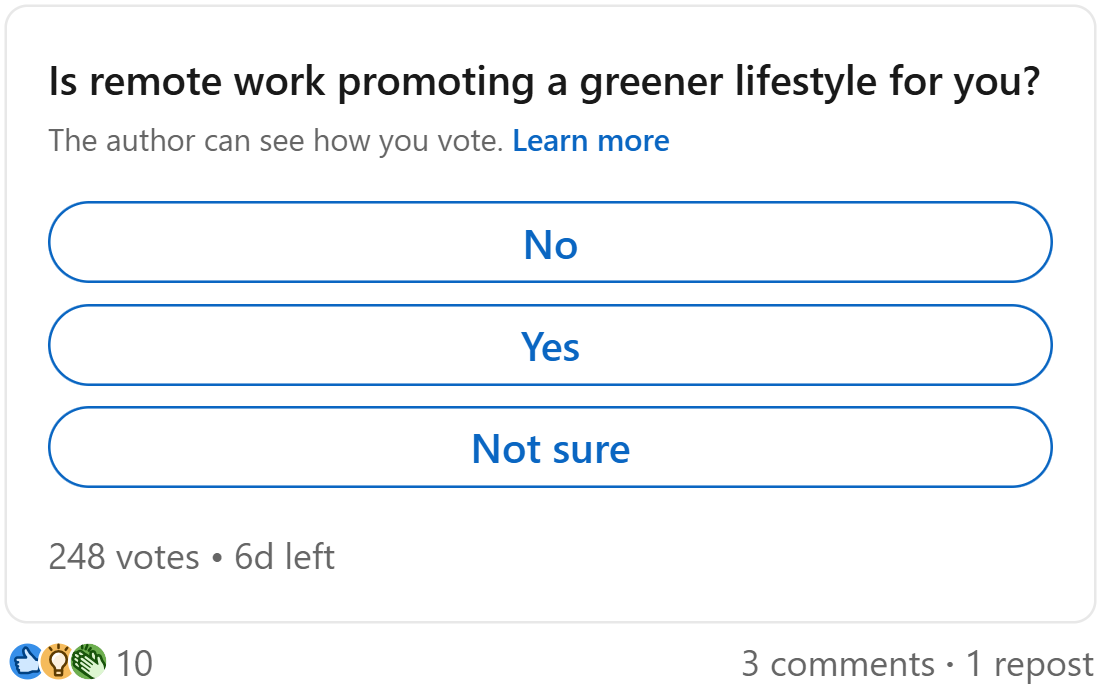Click the Insightful lightbulb reaction icon
1099x690 pixels.
(57, 662)
